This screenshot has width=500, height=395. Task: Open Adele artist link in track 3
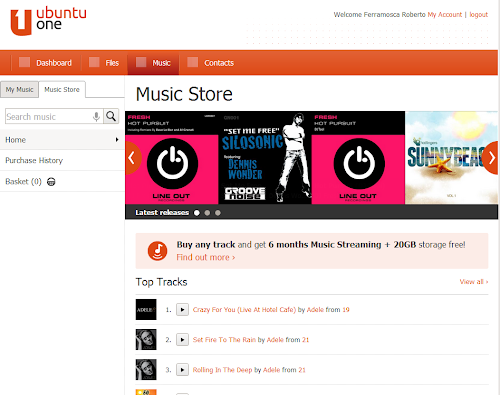pos(271,370)
